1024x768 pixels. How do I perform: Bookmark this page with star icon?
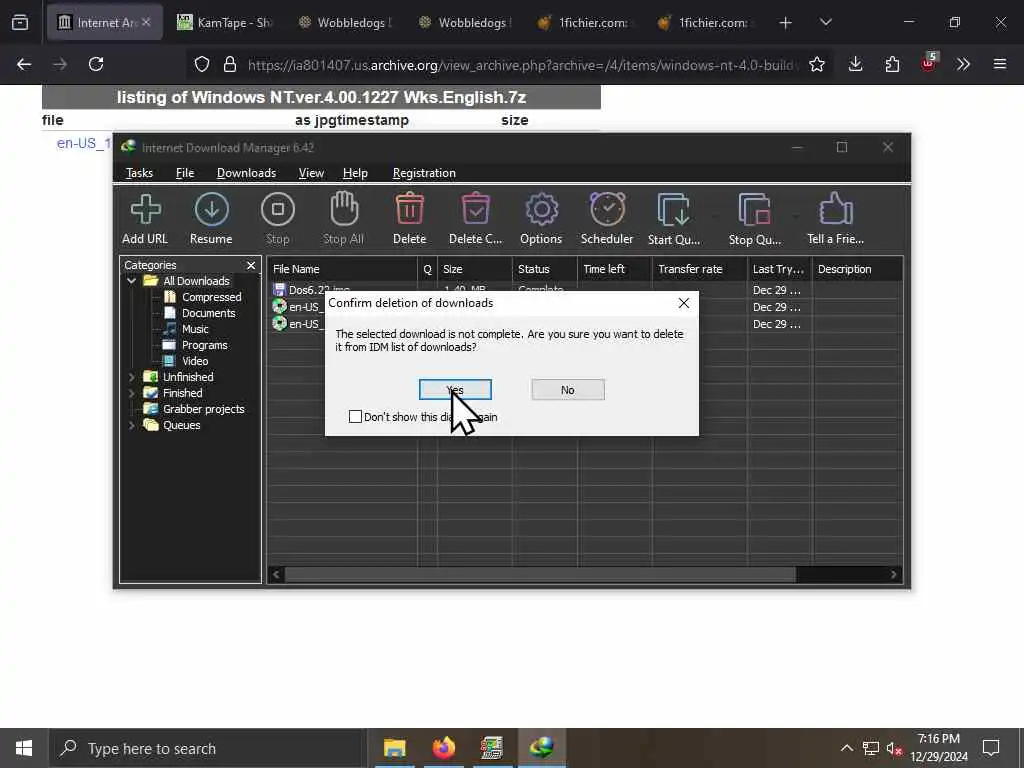pyautogui.click(x=816, y=65)
